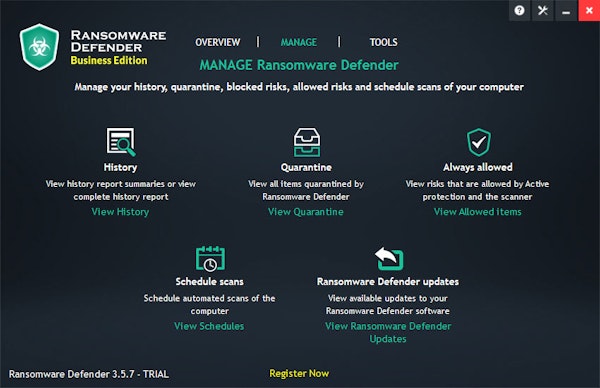Switch to the OVERVIEW tab

pyautogui.click(x=218, y=42)
